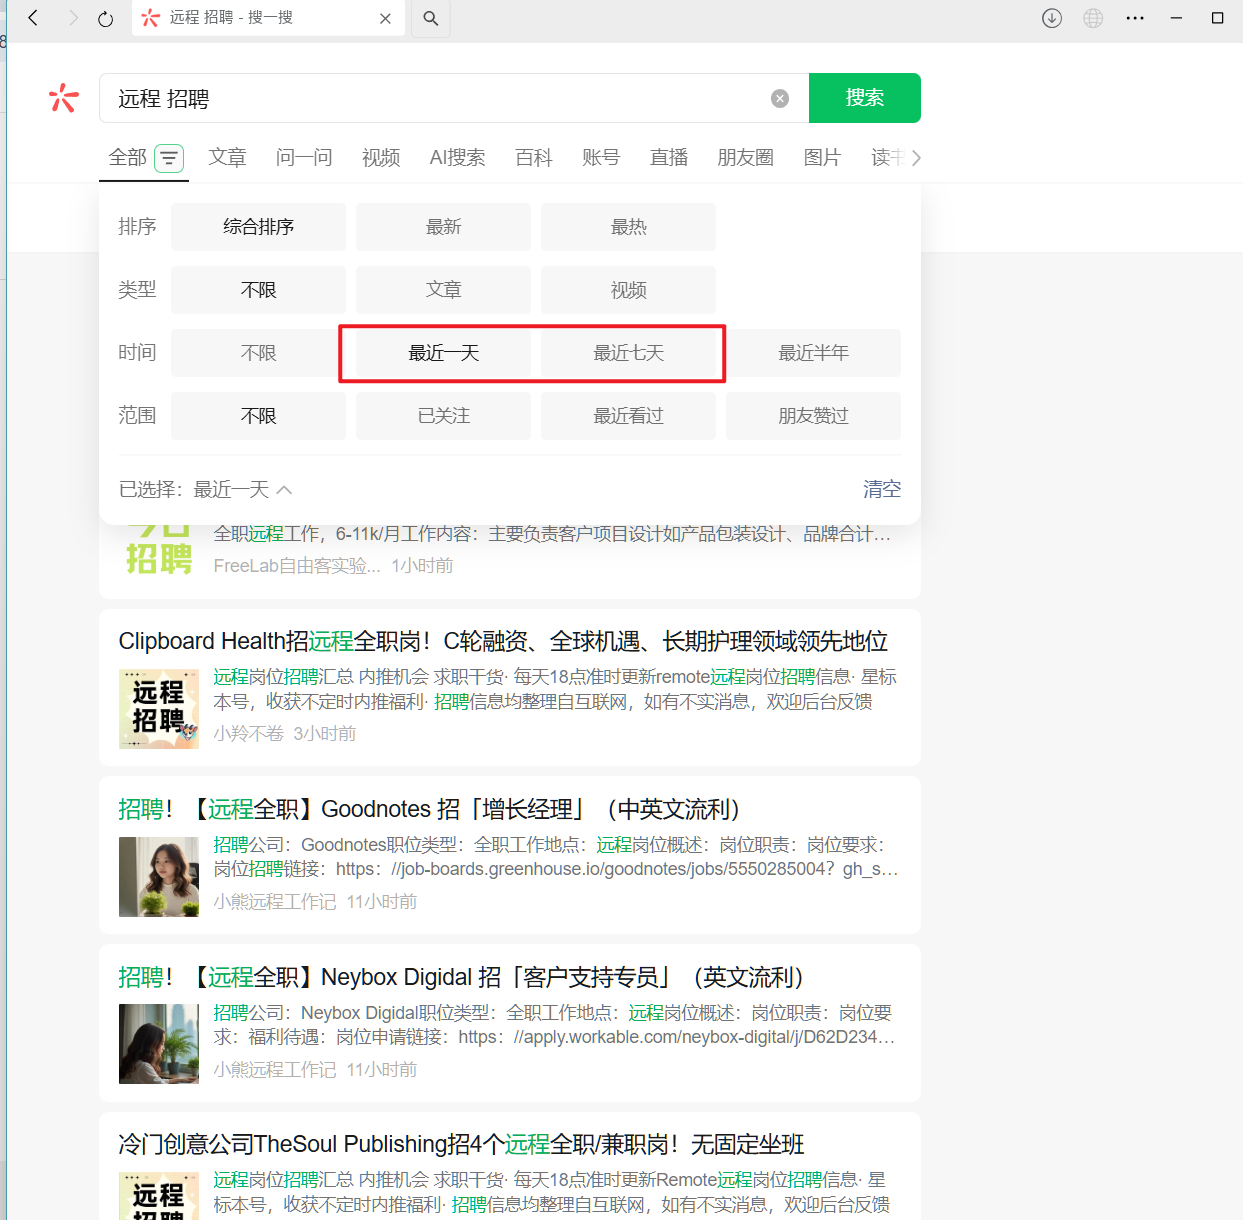
Task: Limit range to 最近看过
Action: (x=628, y=416)
